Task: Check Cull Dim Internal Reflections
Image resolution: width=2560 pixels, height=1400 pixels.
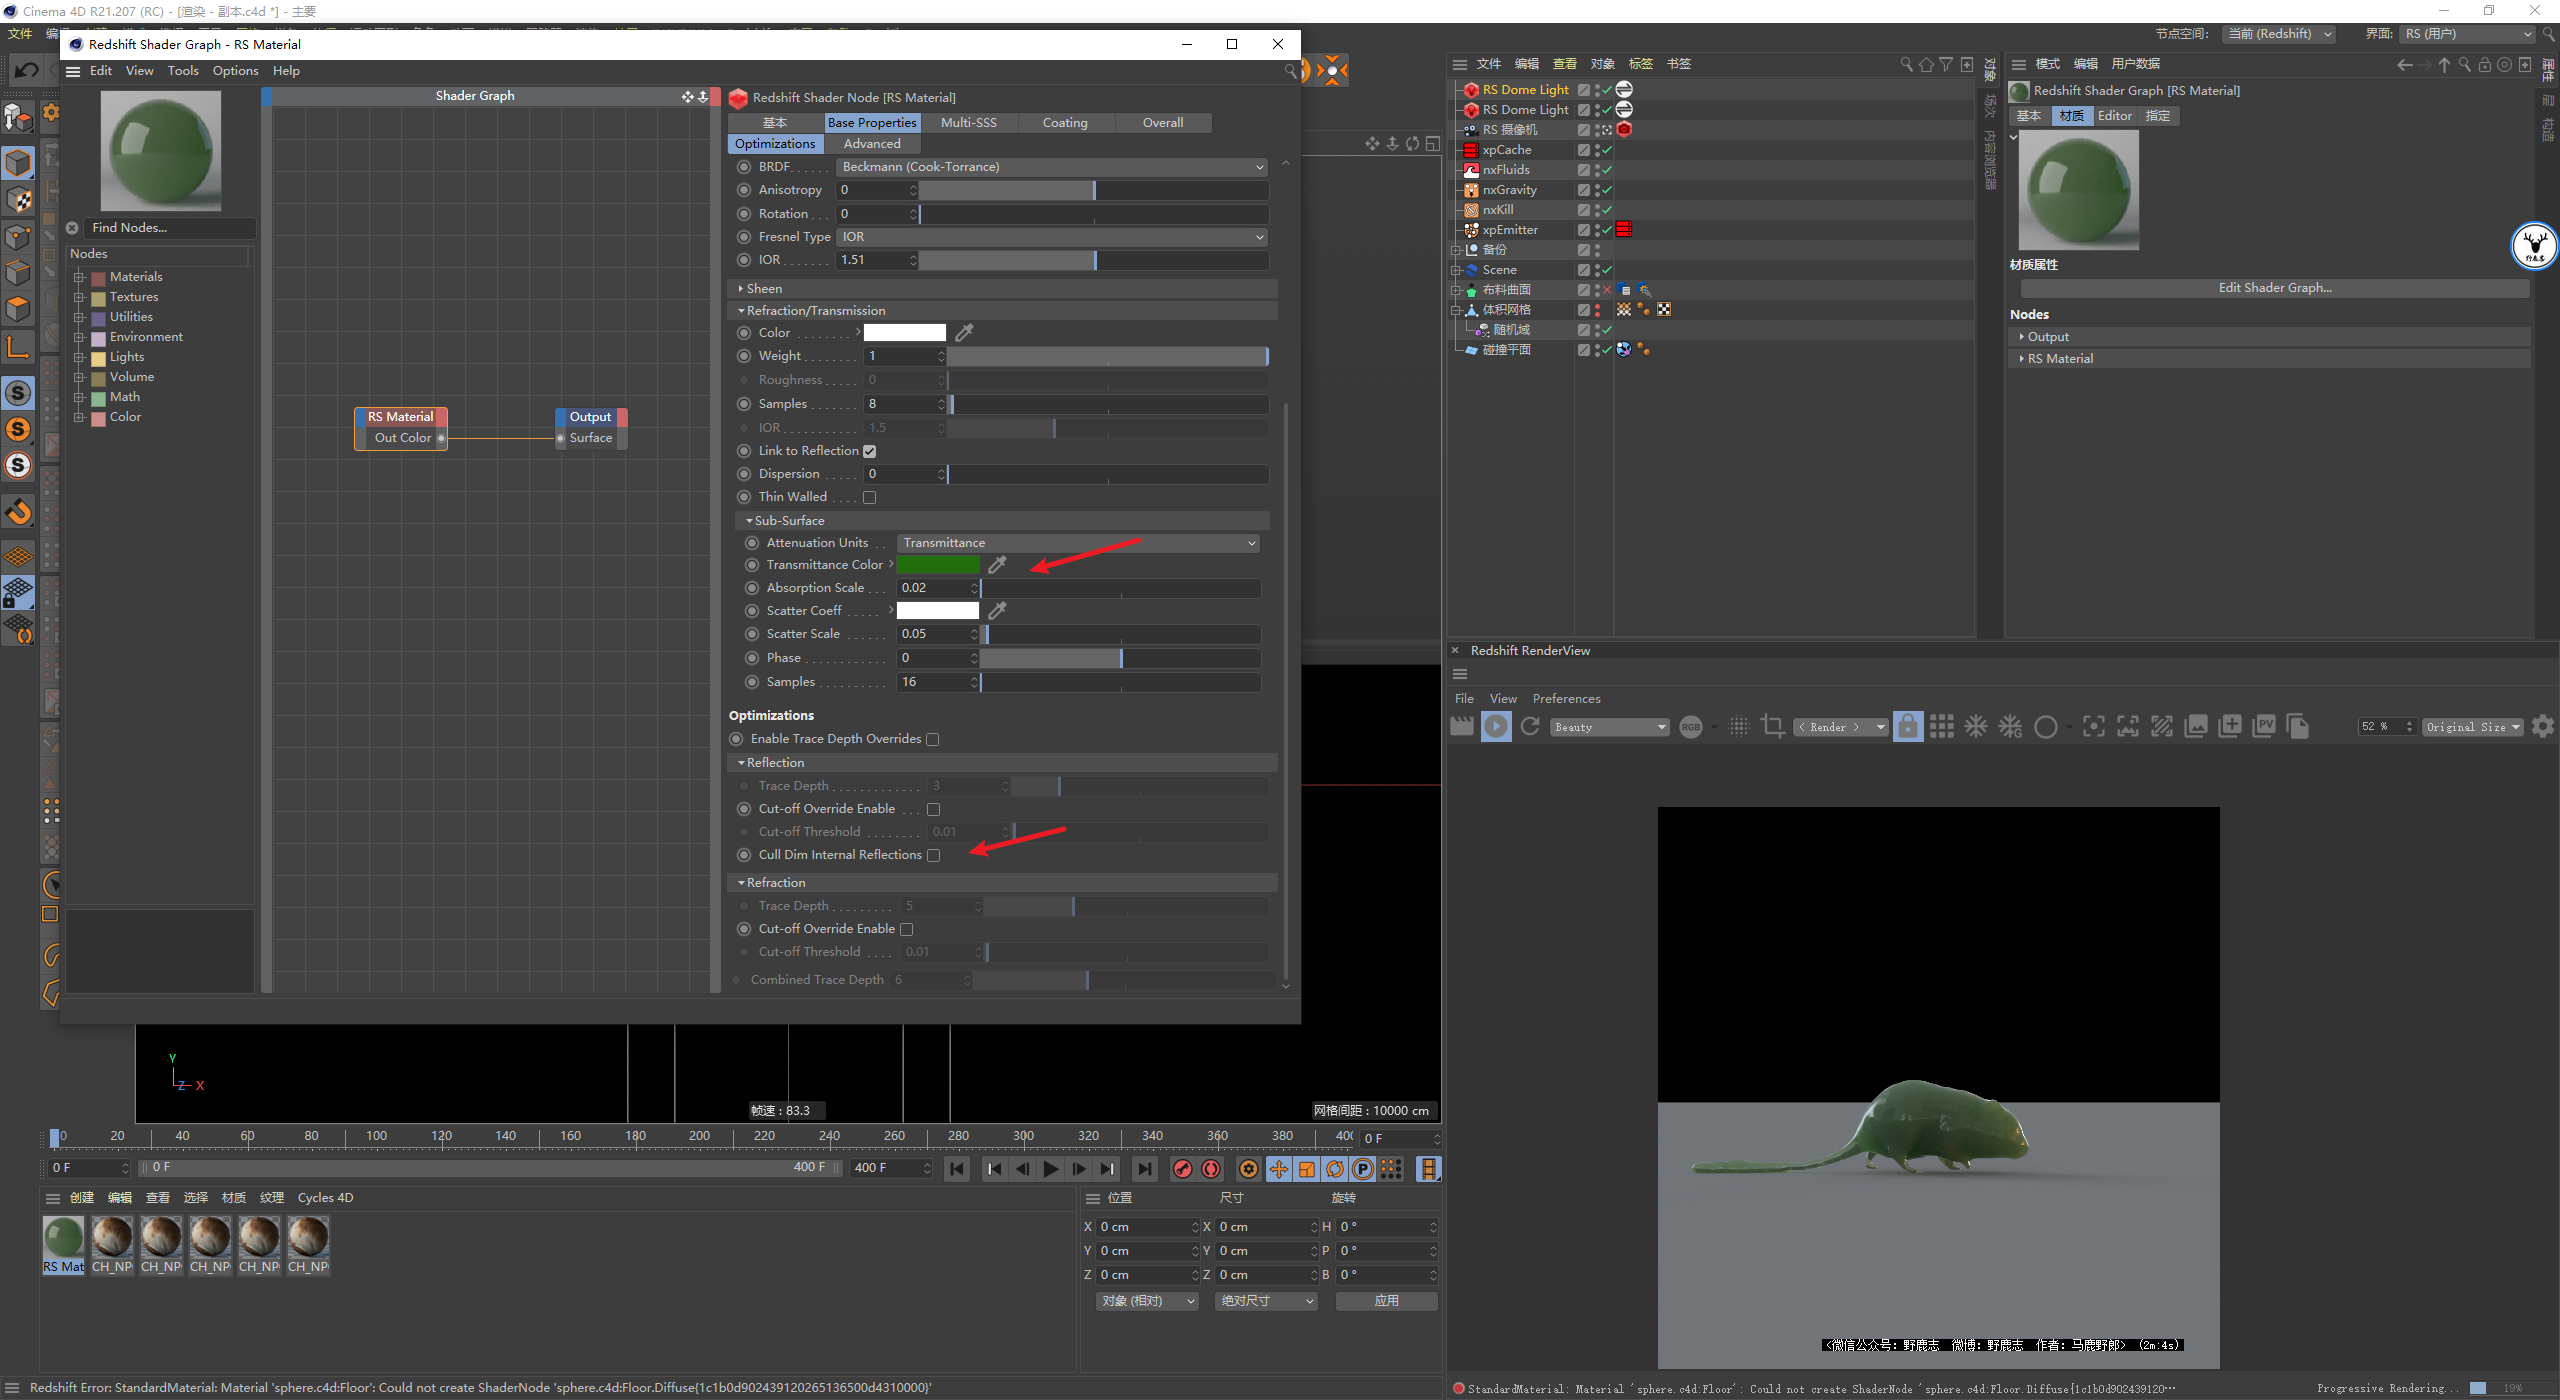Action: coord(933,855)
